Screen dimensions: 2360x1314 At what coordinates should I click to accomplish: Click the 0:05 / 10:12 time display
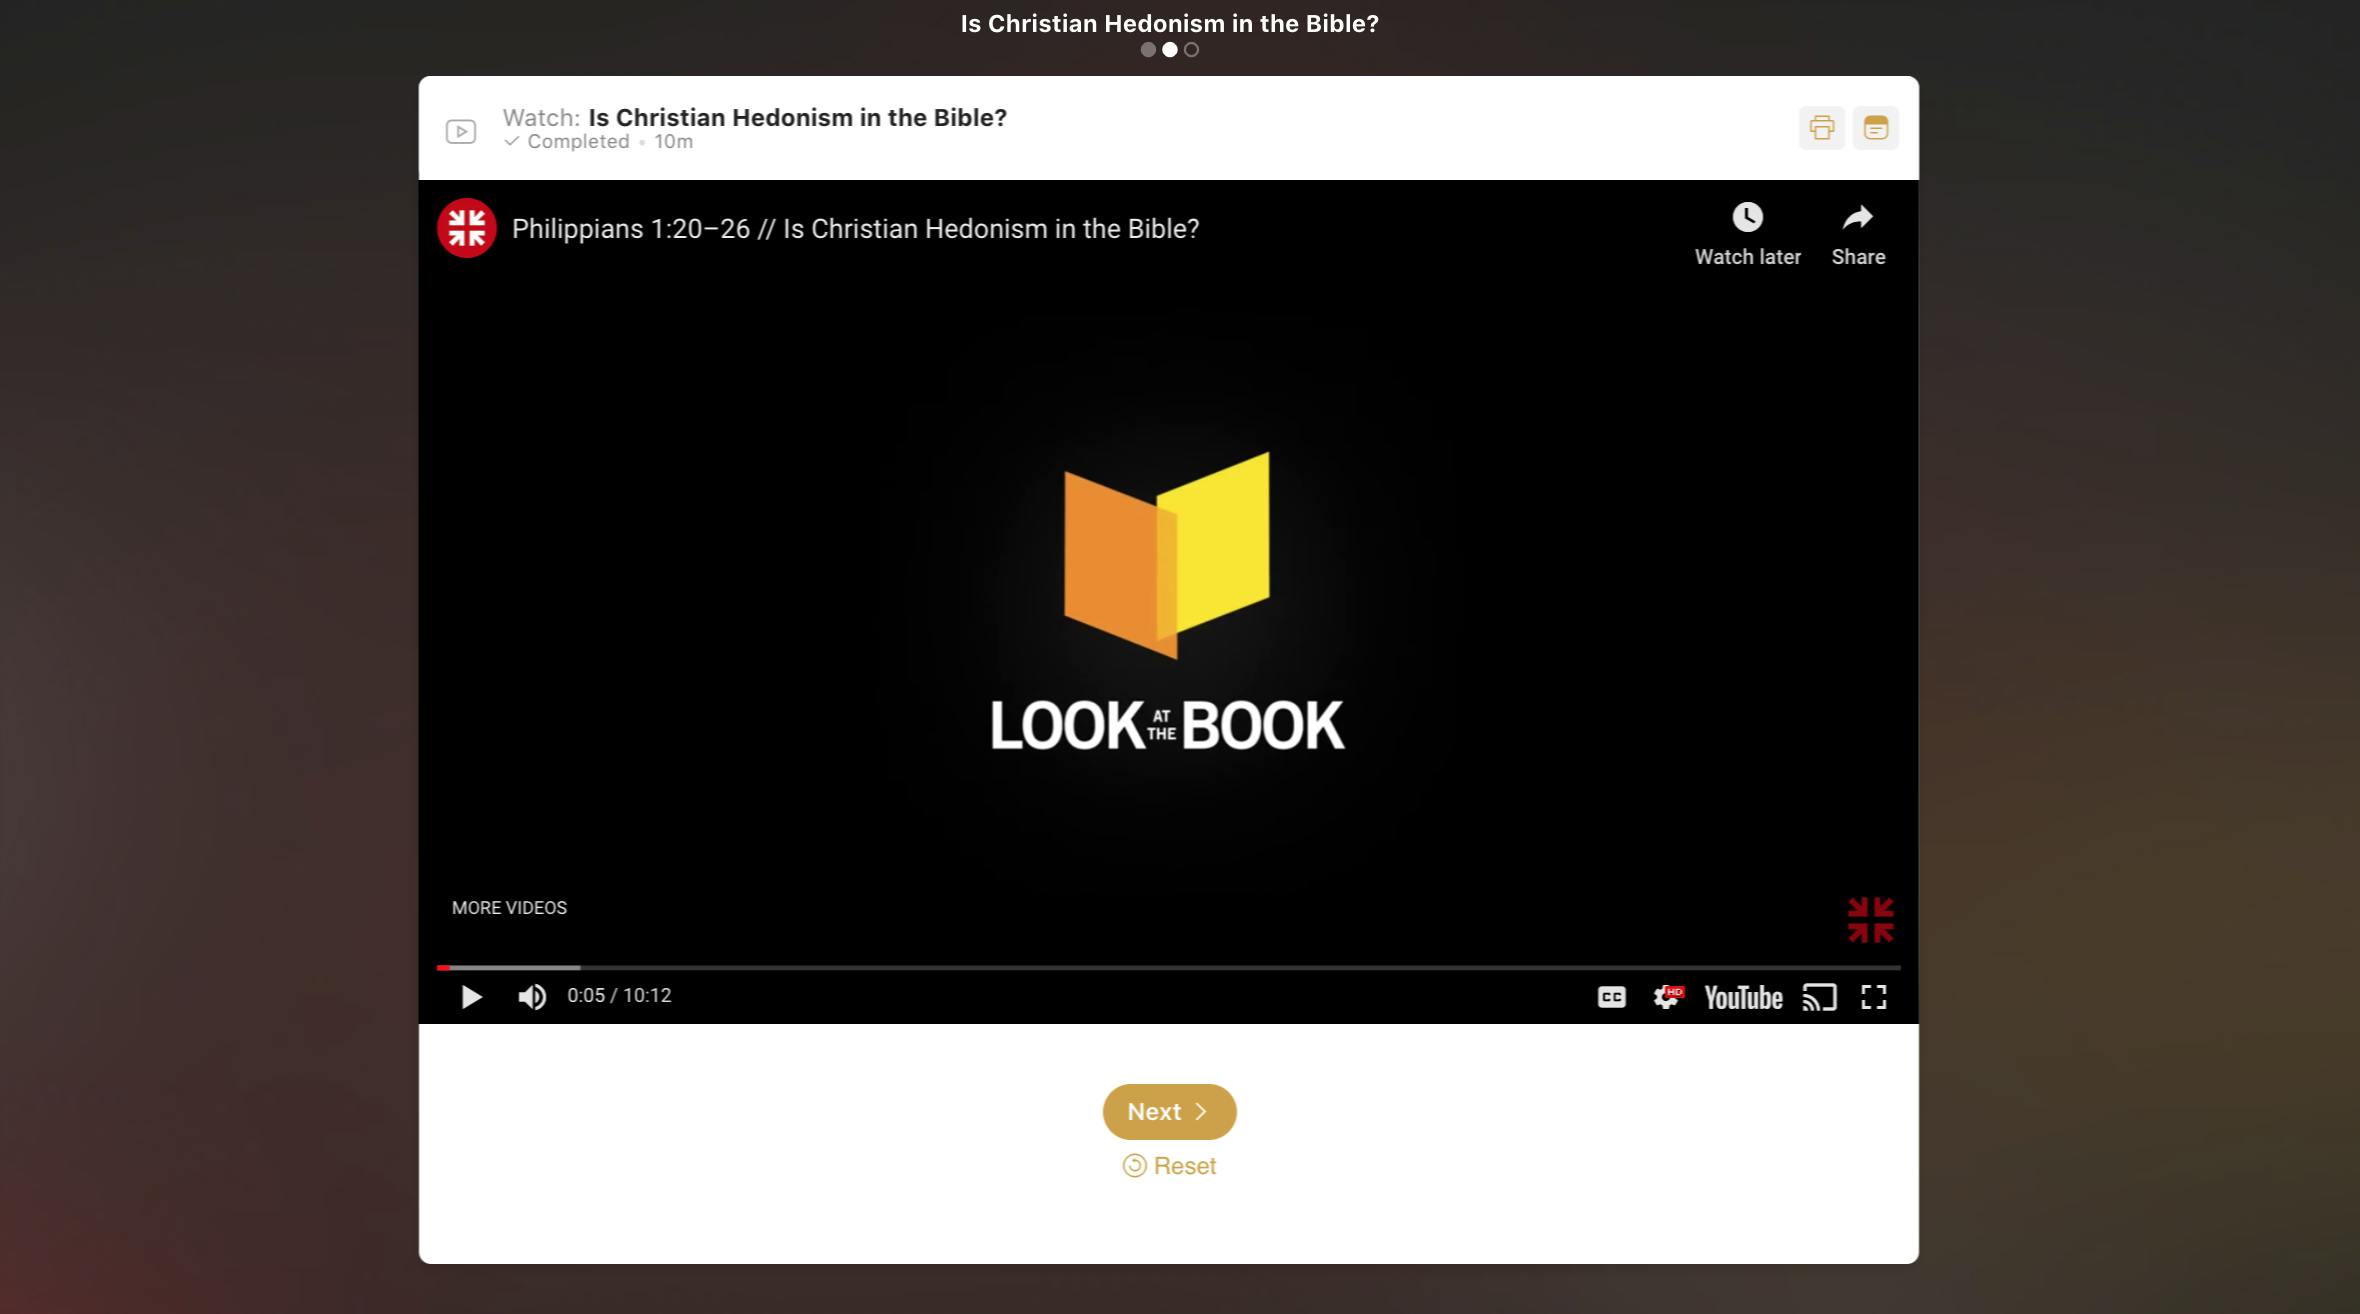619,996
